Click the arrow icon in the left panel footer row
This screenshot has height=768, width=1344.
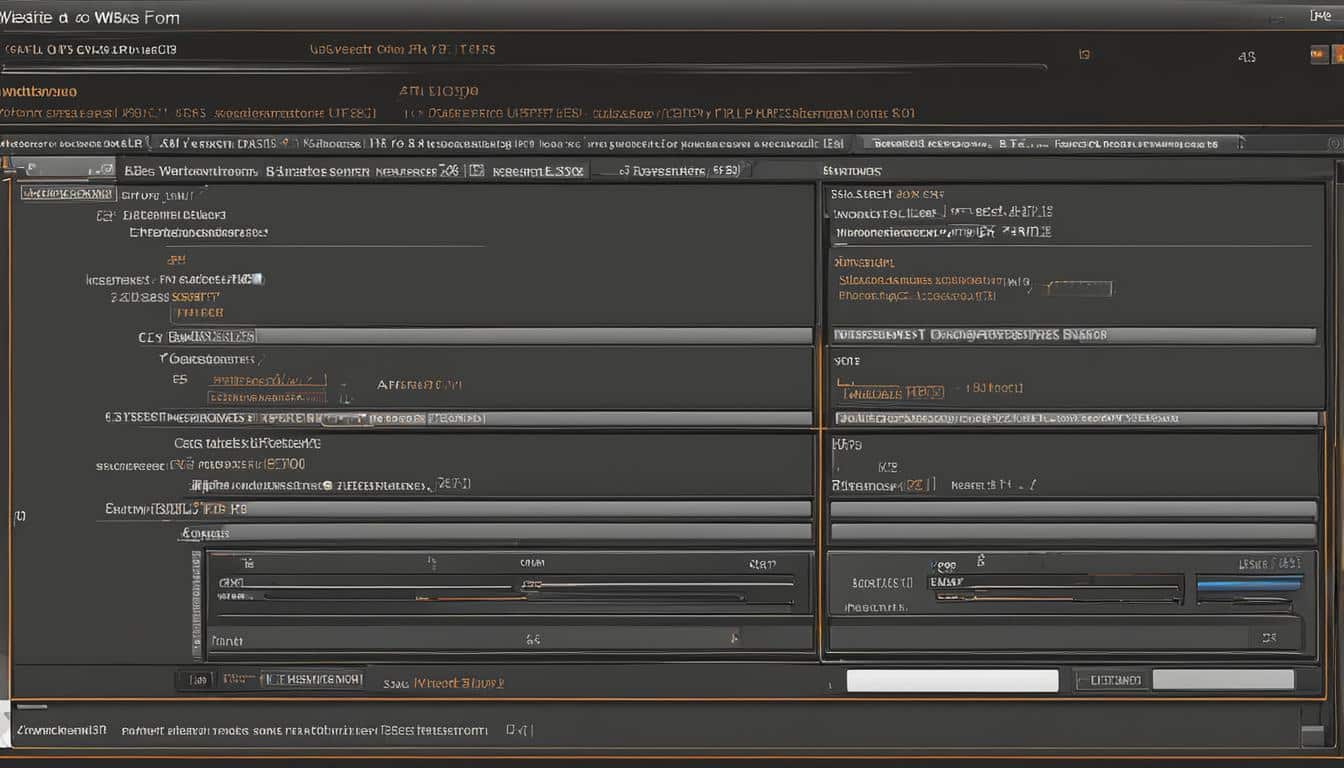pos(734,637)
